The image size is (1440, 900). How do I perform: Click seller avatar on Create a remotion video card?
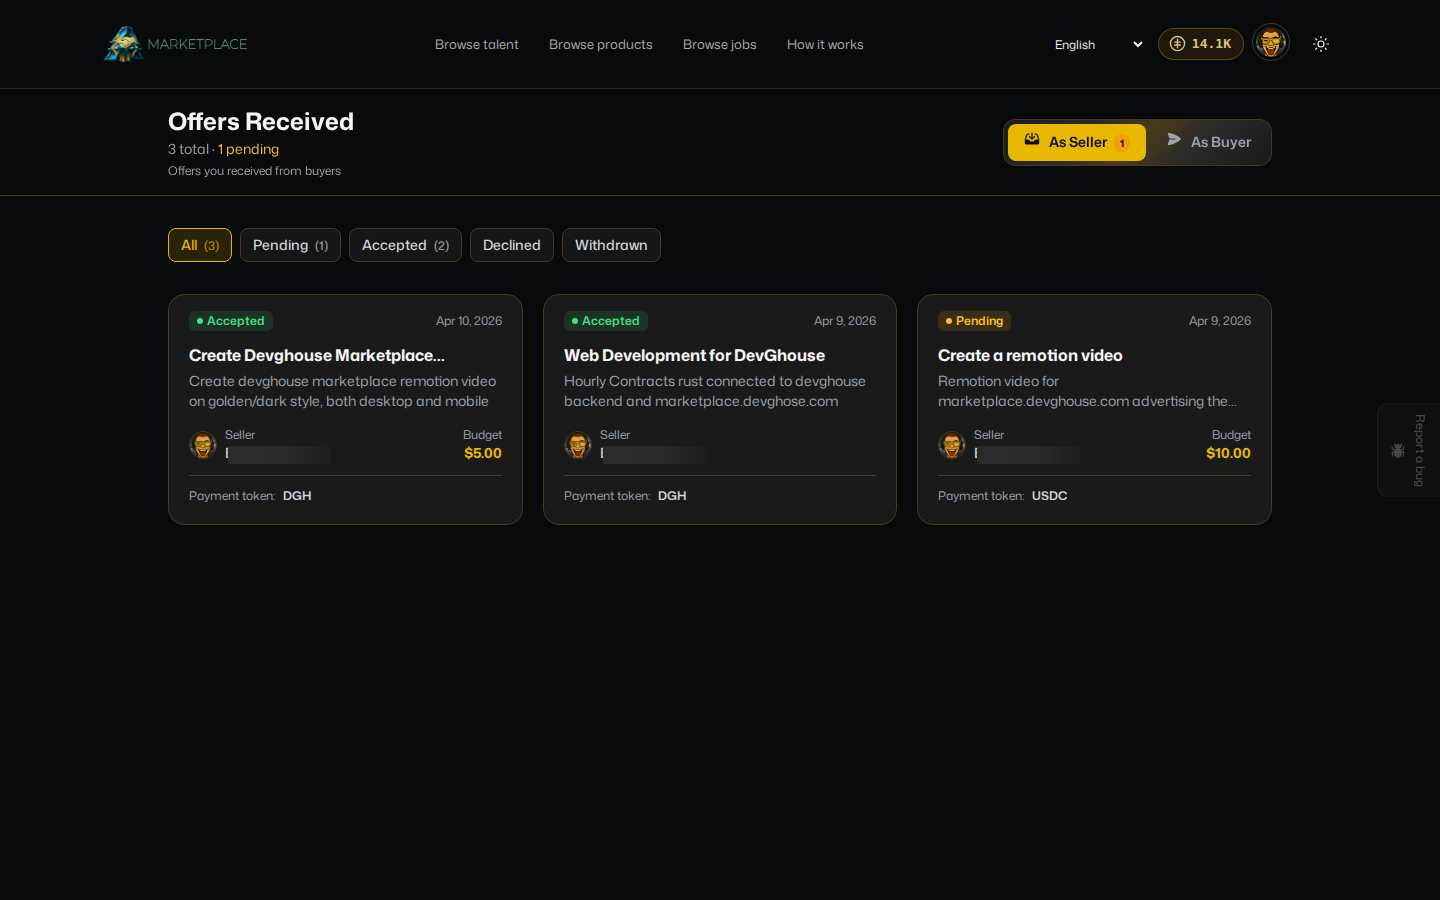[952, 445]
